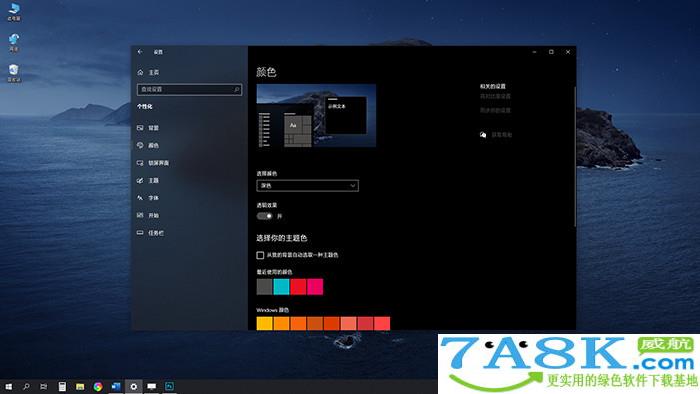The width and height of the screenshot is (700, 394).
Task: Pick the cyan recently used color
Action: [281, 286]
